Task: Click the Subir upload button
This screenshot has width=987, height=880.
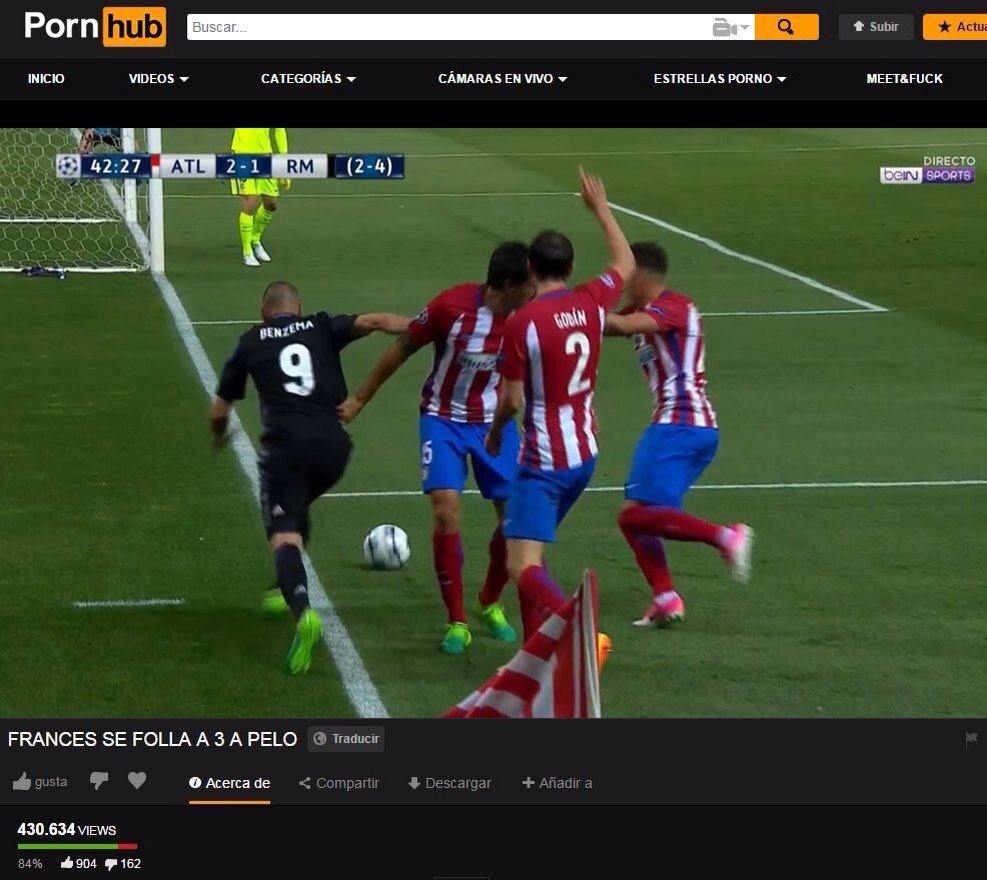Action: tap(876, 27)
